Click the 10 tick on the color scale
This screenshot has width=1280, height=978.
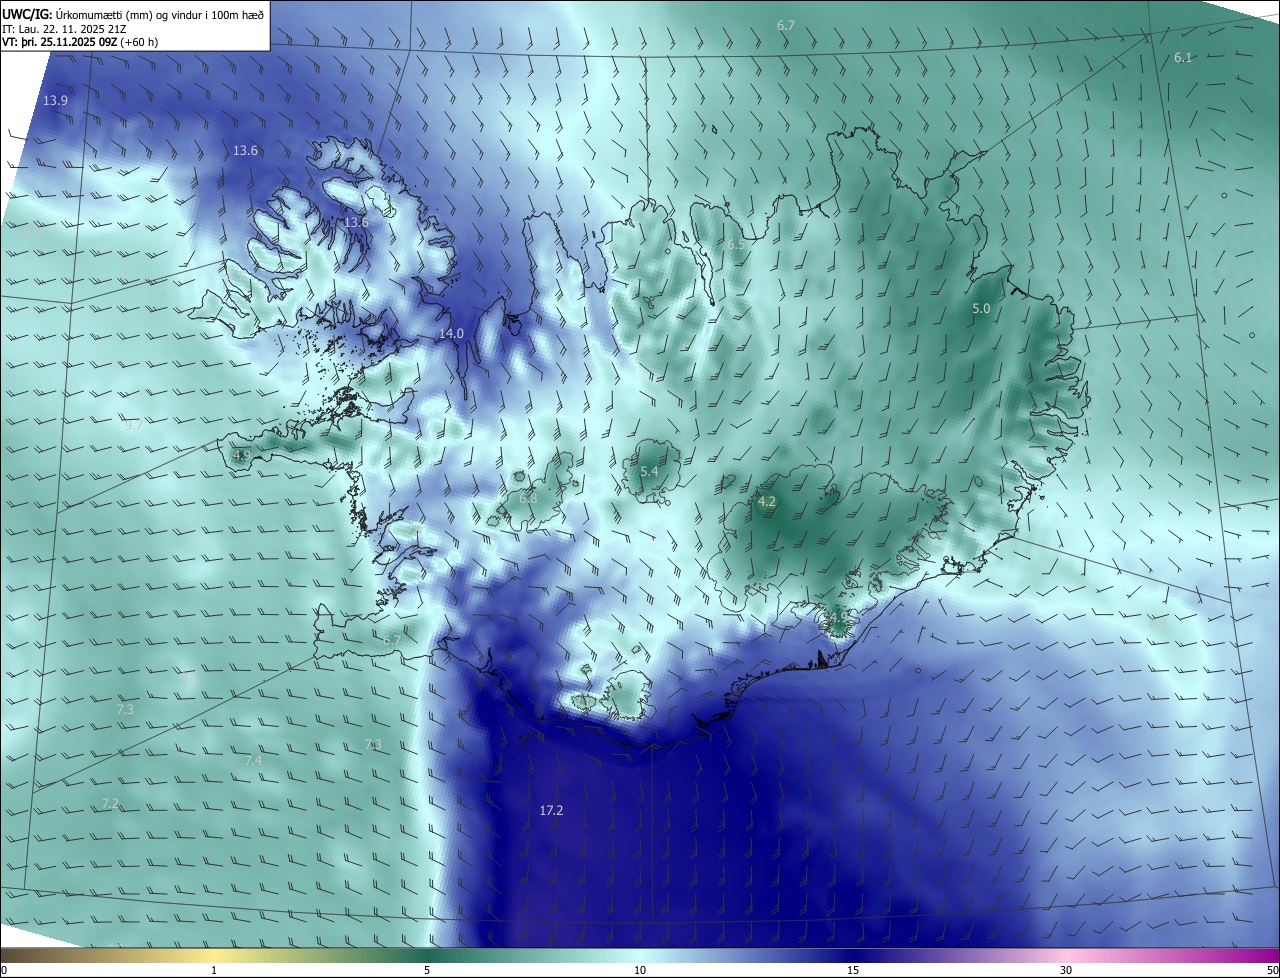tap(640, 970)
